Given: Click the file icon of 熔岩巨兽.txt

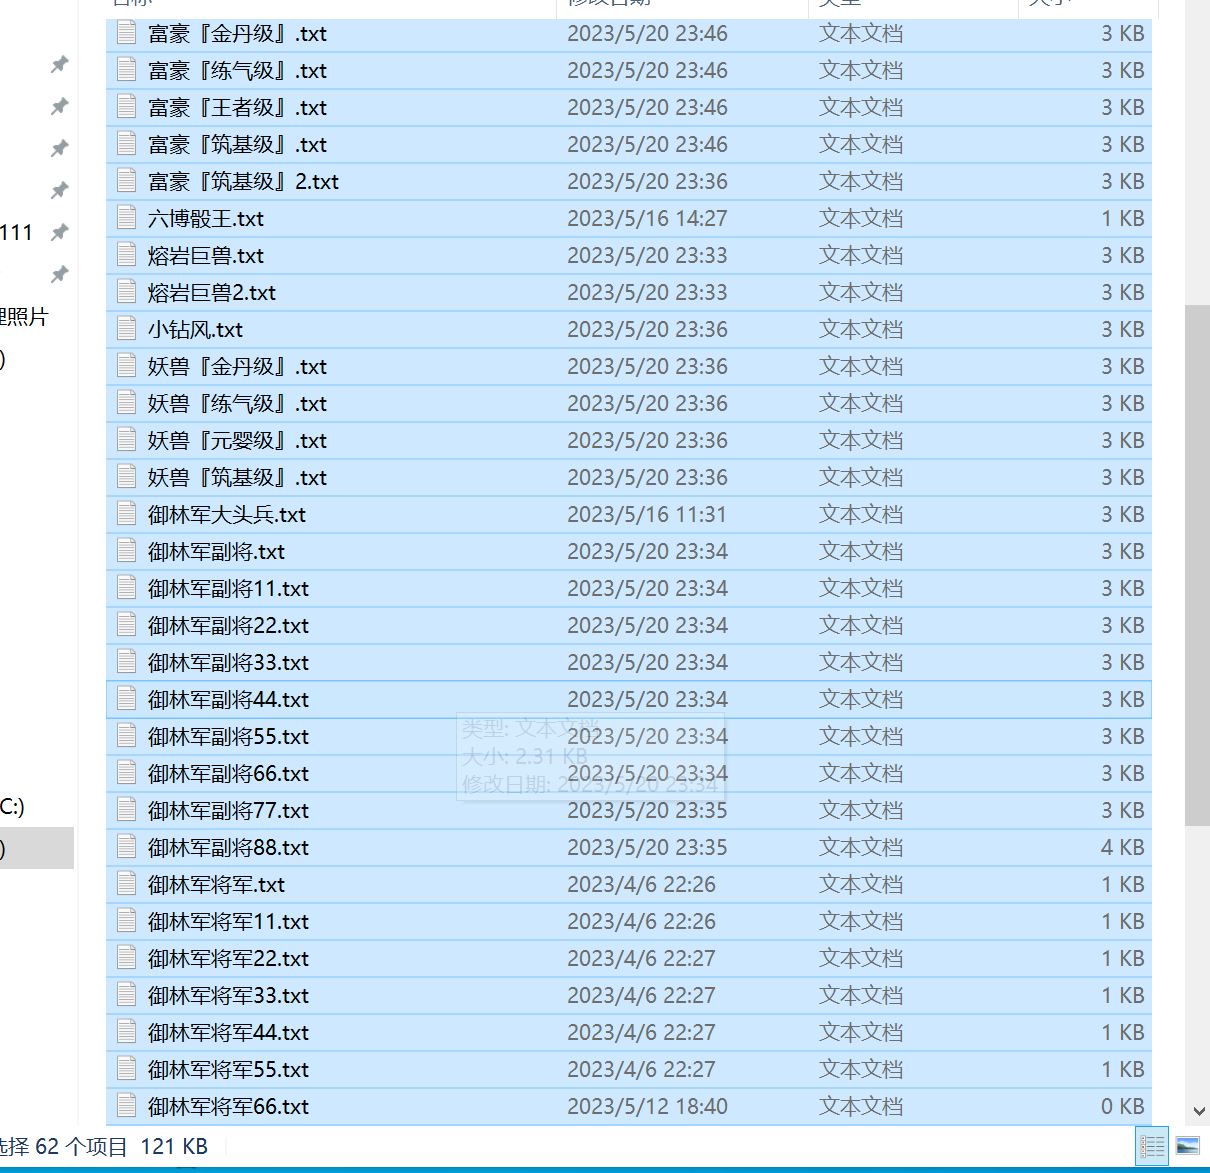Looking at the screenshot, I should 126,255.
